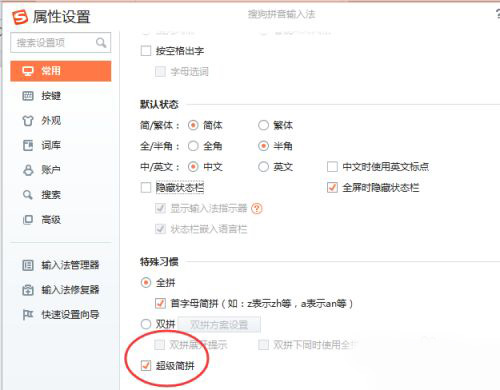Viewport: 500px width, 390px height.
Task: Click the 外观 shirt icon
Action: coord(28,121)
